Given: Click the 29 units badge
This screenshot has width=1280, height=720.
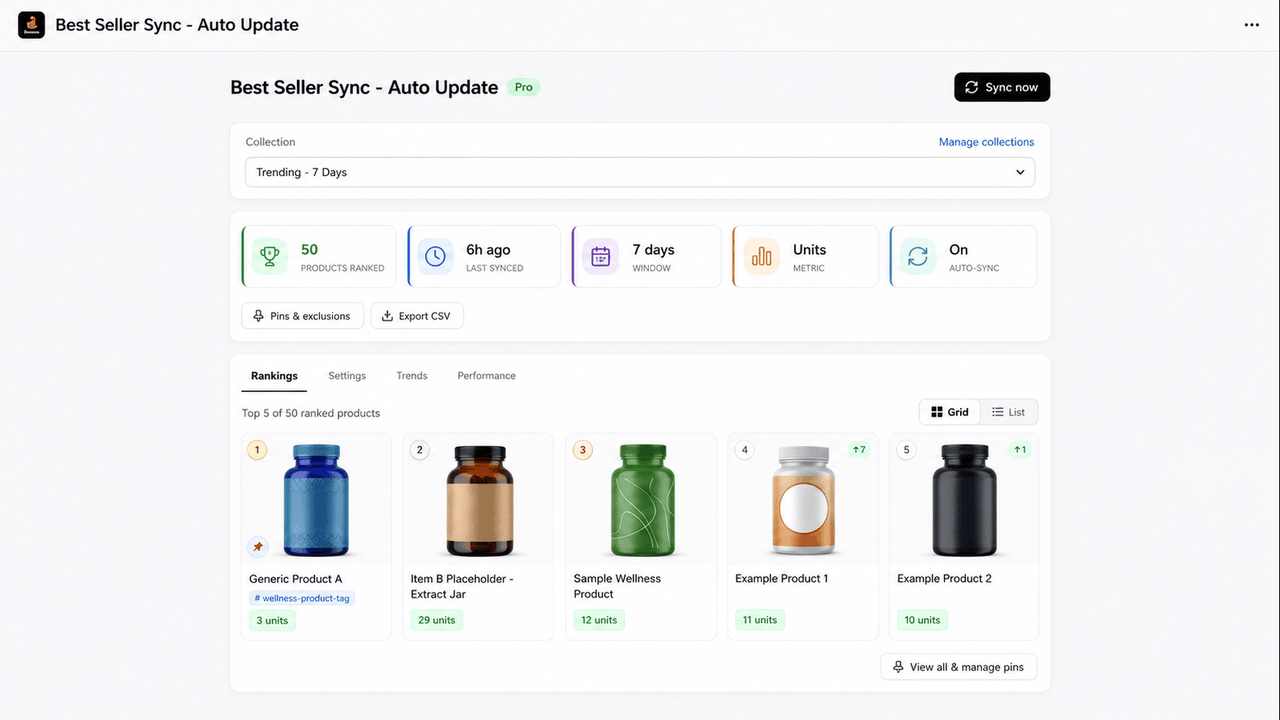Looking at the screenshot, I should click(x=437, y=620).
